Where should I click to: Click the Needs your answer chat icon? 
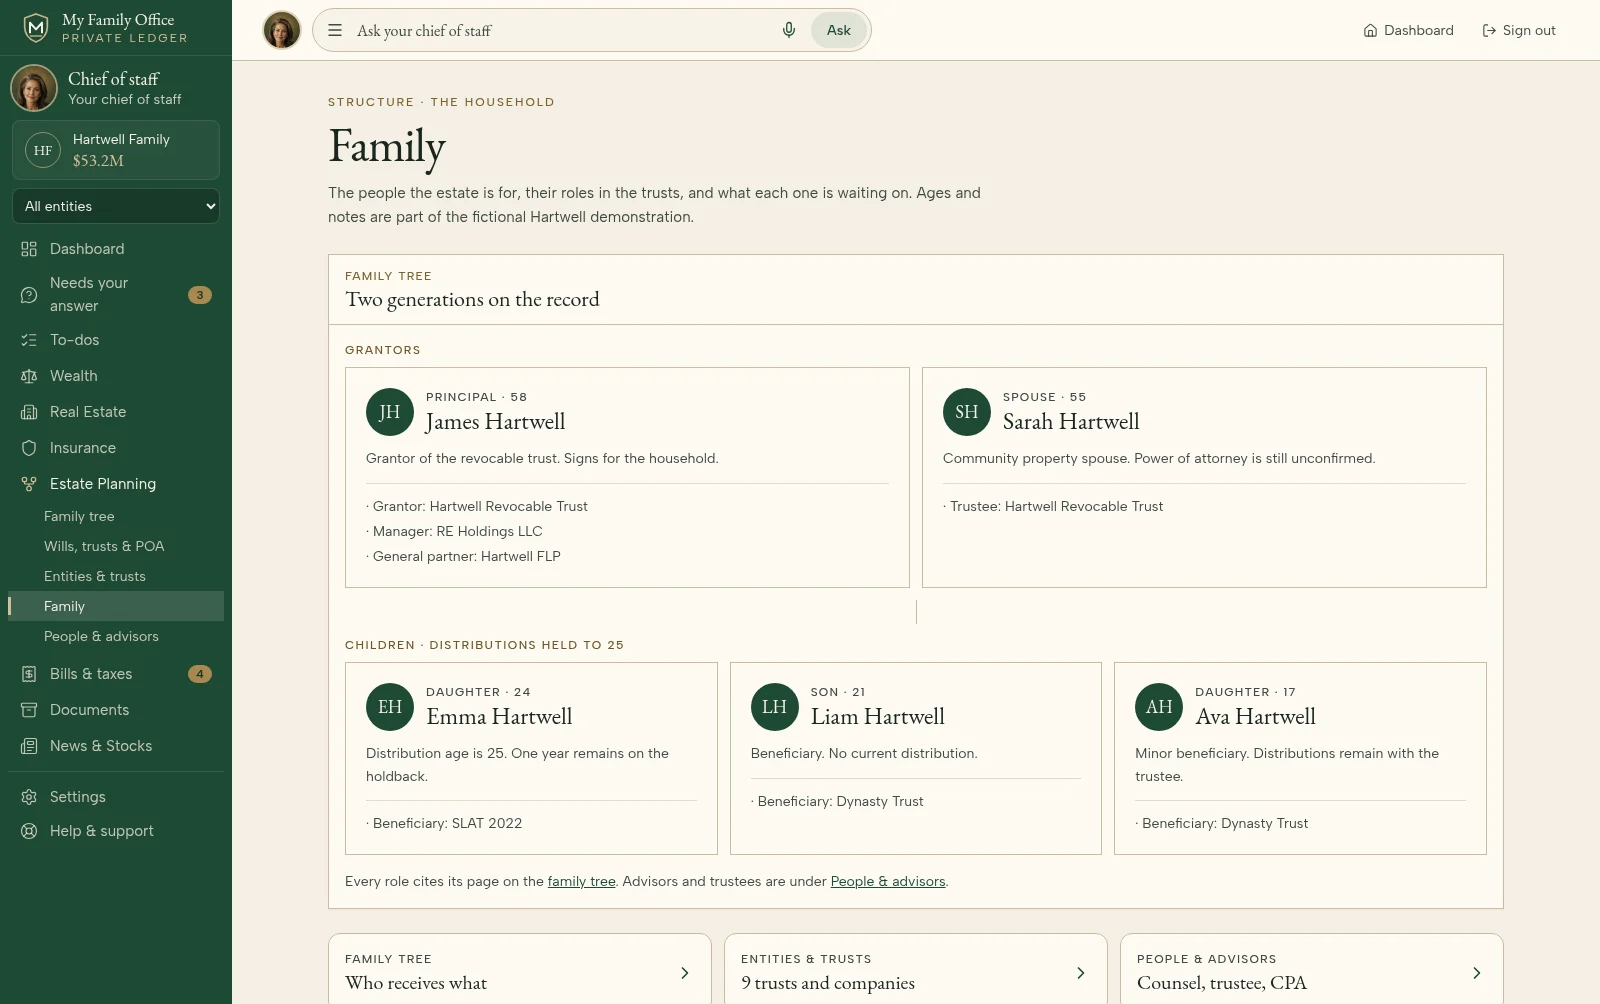29,295
